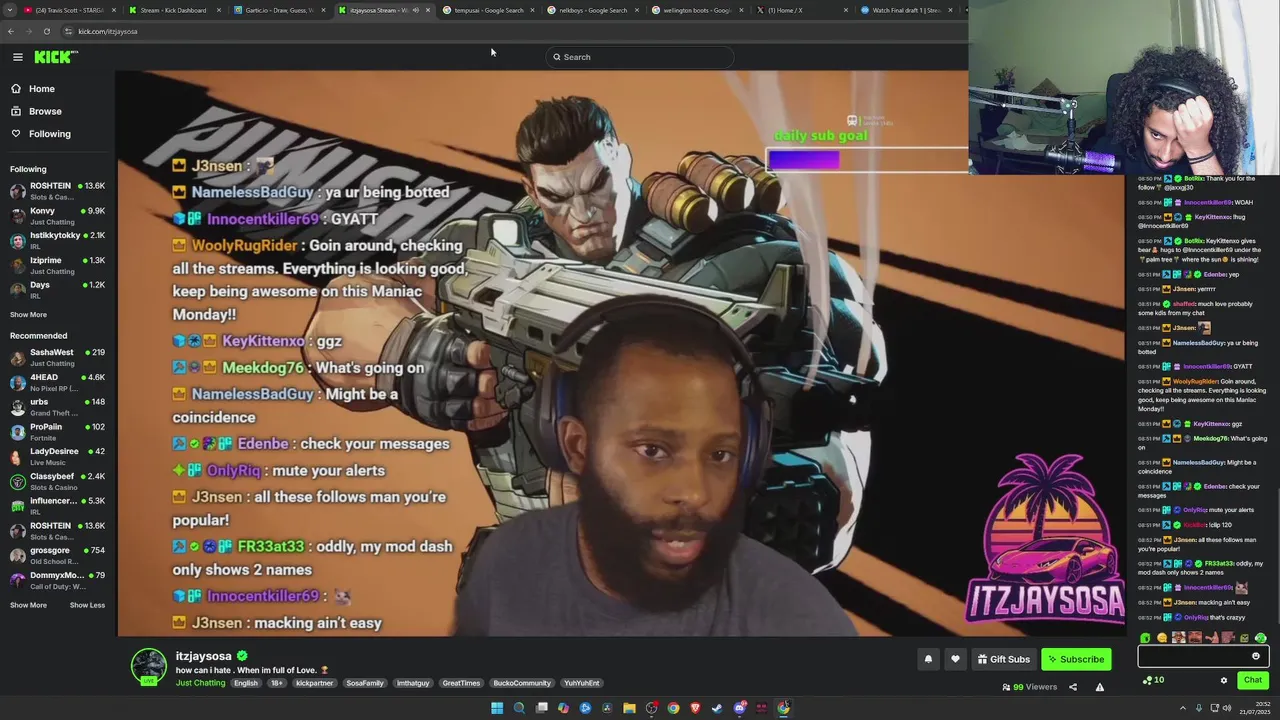Switch to tempusai Google Search tab

(x=488, y=10)
